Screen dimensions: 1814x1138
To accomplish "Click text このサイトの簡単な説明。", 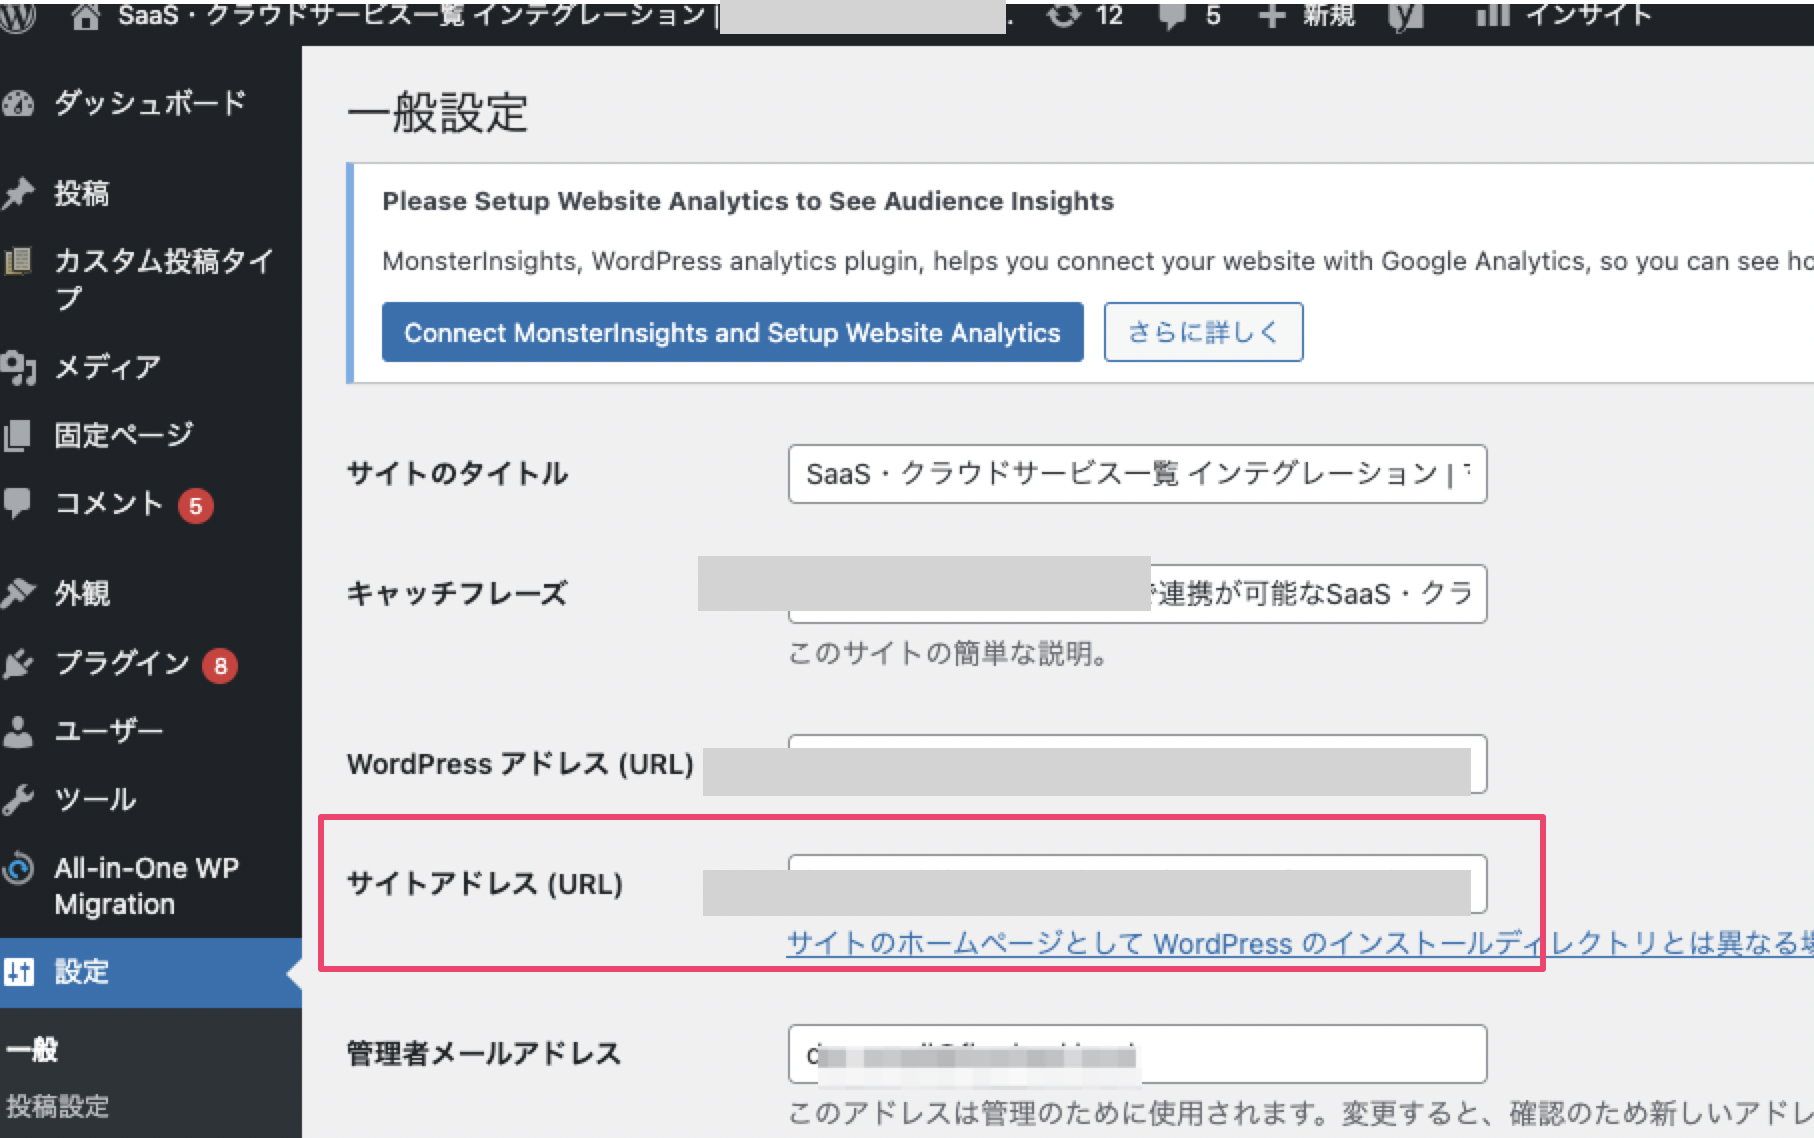I will (948, 654).
